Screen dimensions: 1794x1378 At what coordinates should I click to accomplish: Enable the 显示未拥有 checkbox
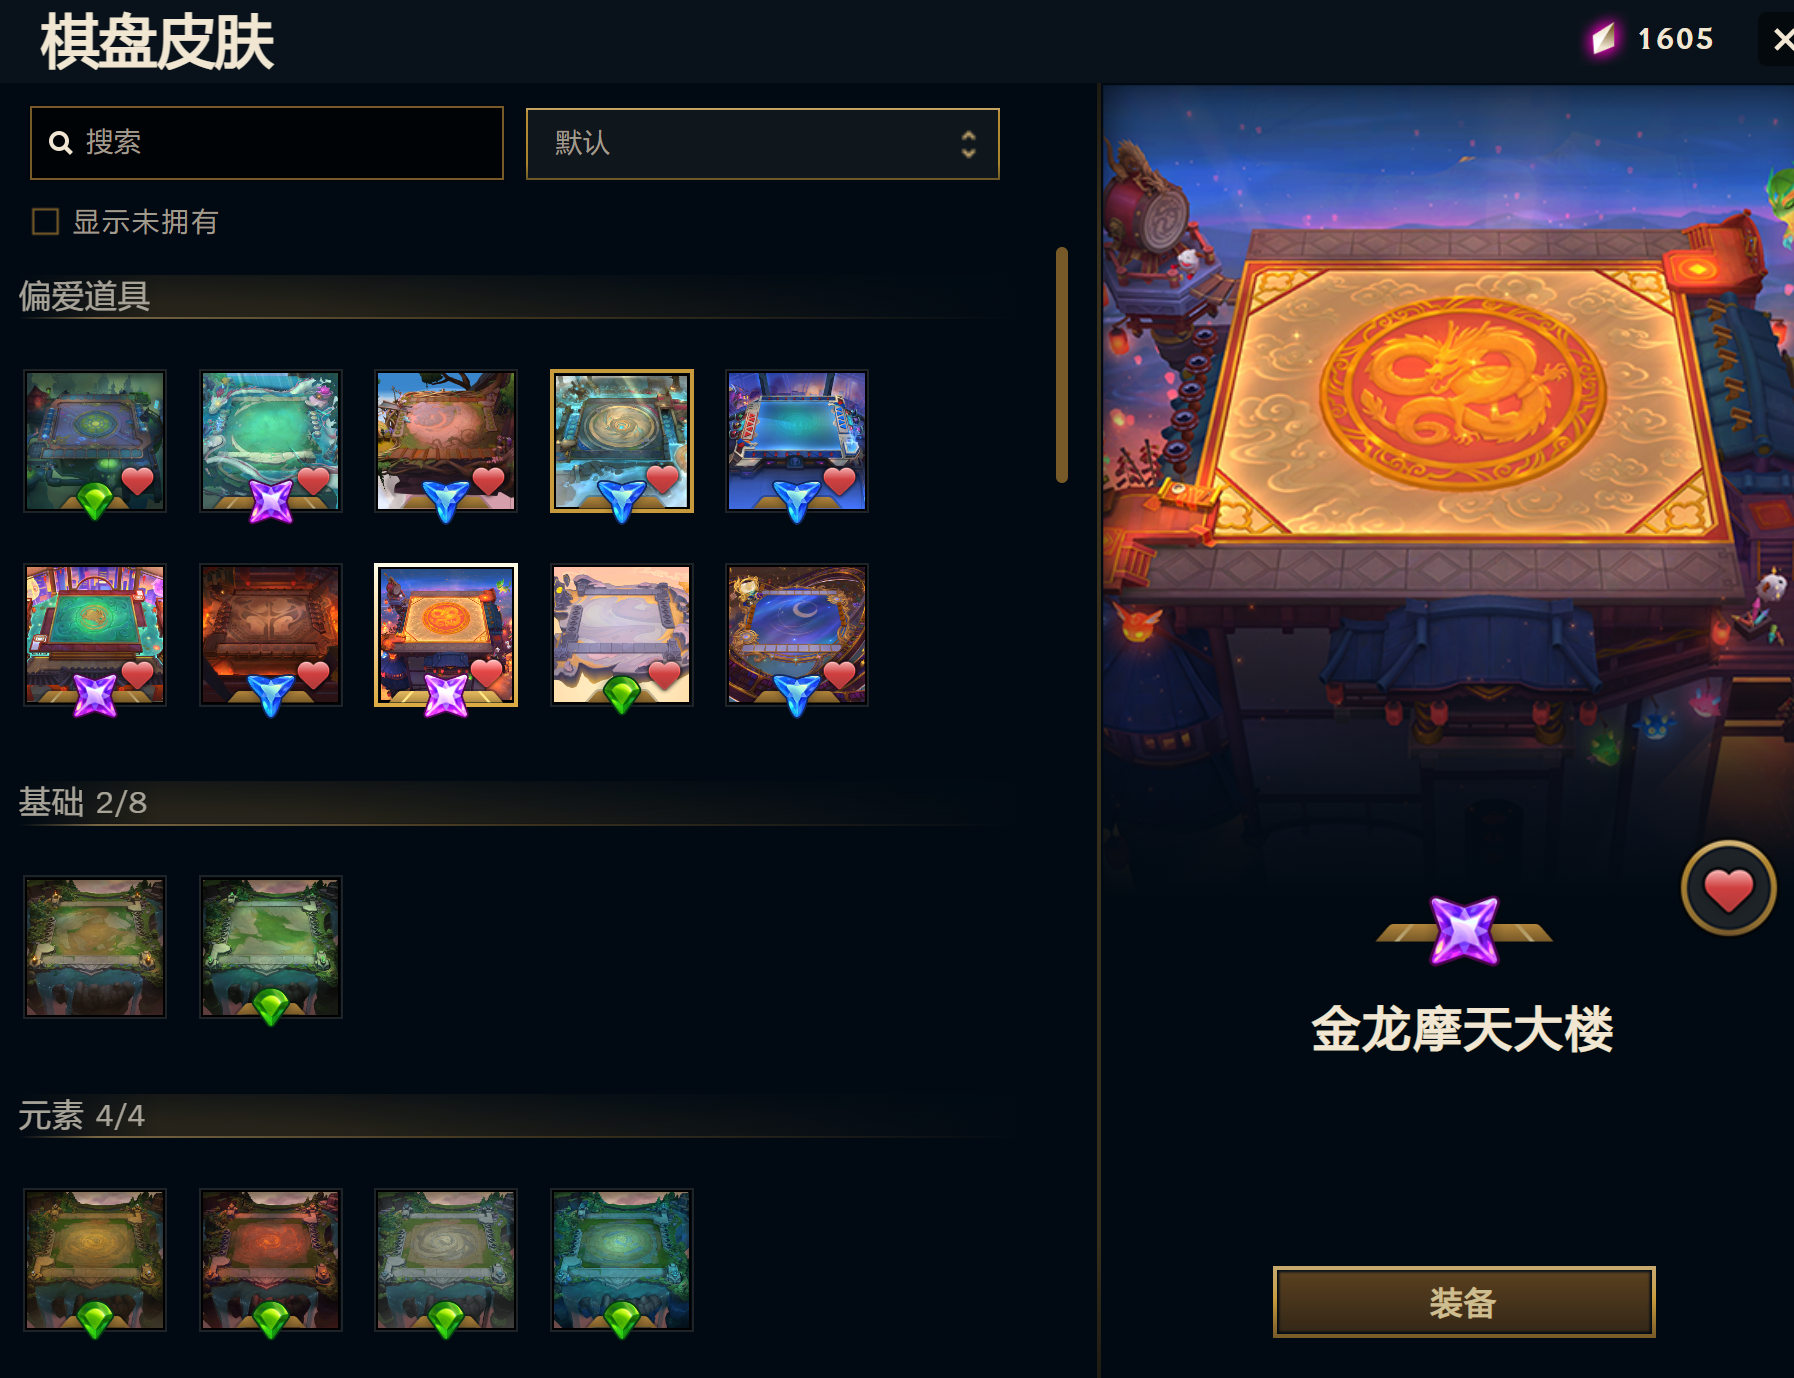point(45,221)
